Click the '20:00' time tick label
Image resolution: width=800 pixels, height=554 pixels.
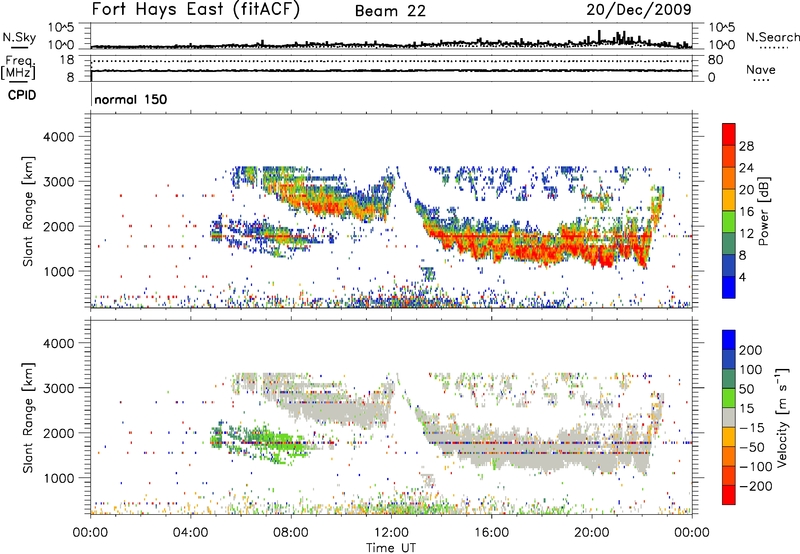(x=592, y=533)
